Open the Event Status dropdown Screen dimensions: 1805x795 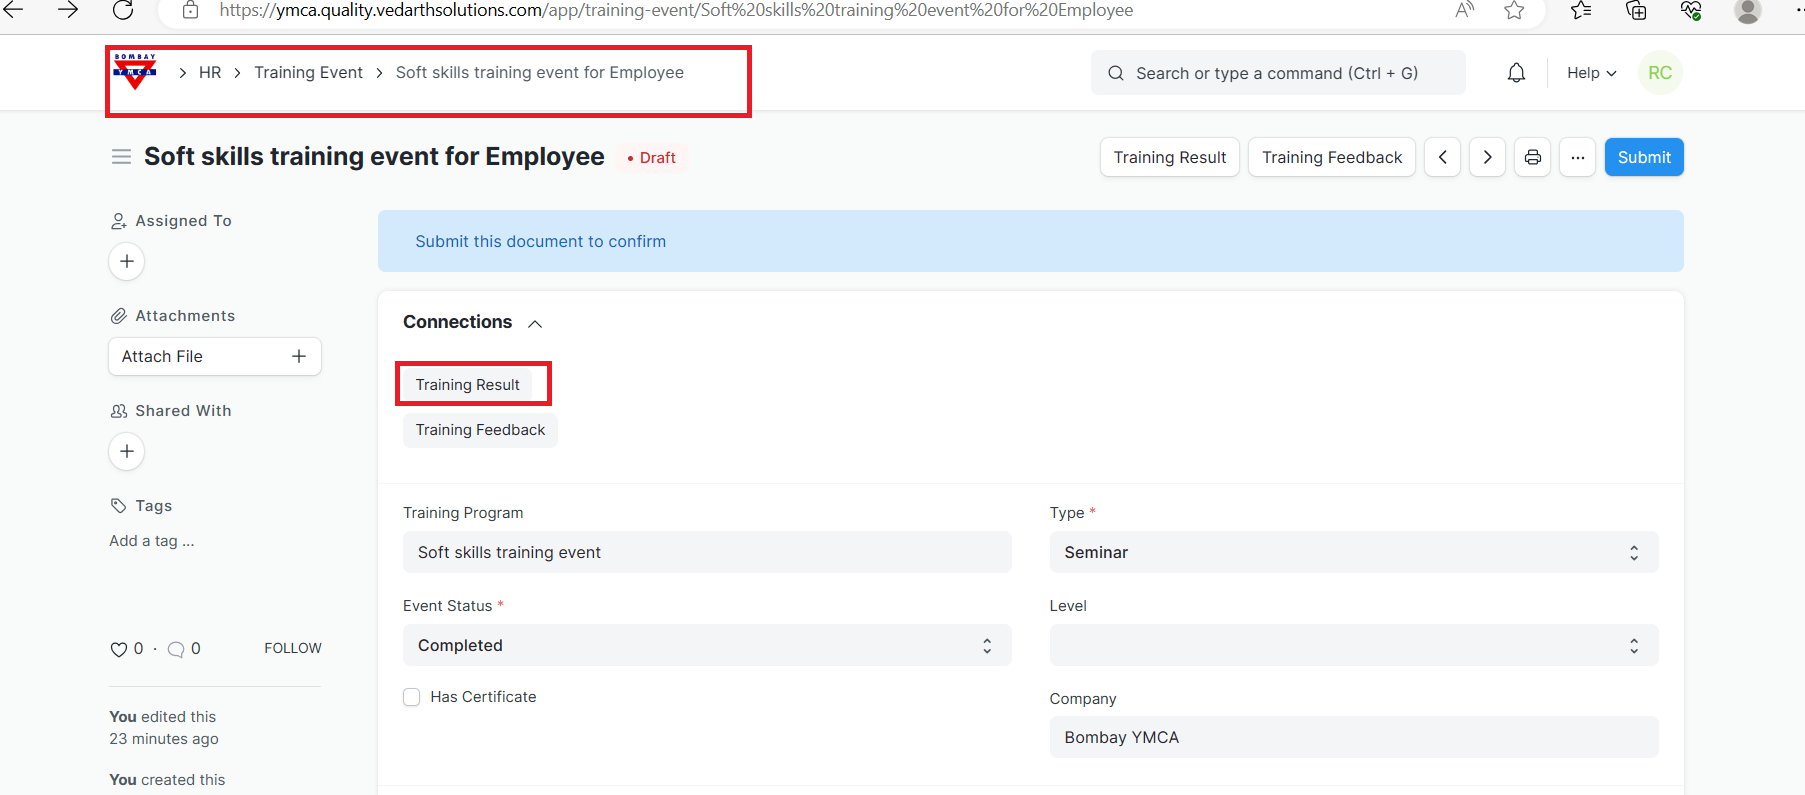click(706, 645)
